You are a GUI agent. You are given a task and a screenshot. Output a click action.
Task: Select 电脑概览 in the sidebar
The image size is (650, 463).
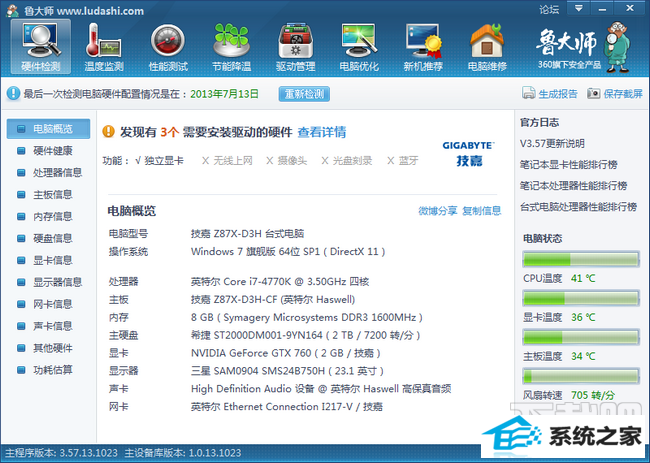(x=48, y=129)
